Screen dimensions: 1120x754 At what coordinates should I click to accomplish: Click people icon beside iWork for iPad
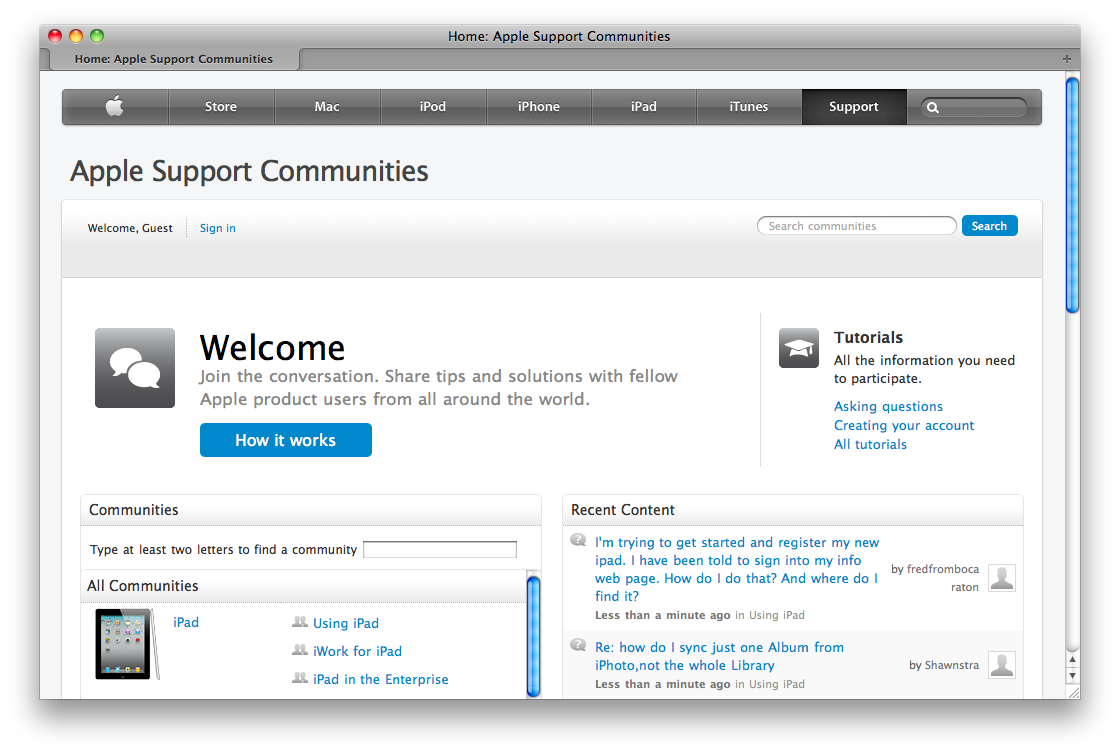click(300, 650)
